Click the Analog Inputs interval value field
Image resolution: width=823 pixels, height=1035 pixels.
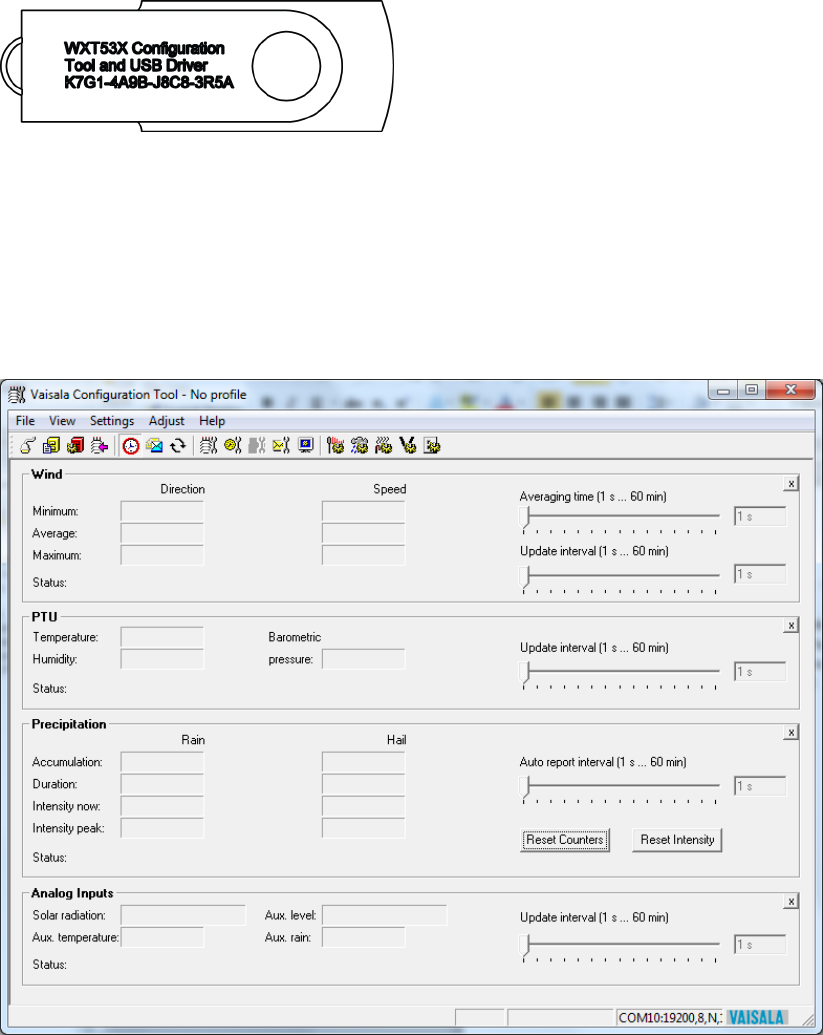(760, 945)
